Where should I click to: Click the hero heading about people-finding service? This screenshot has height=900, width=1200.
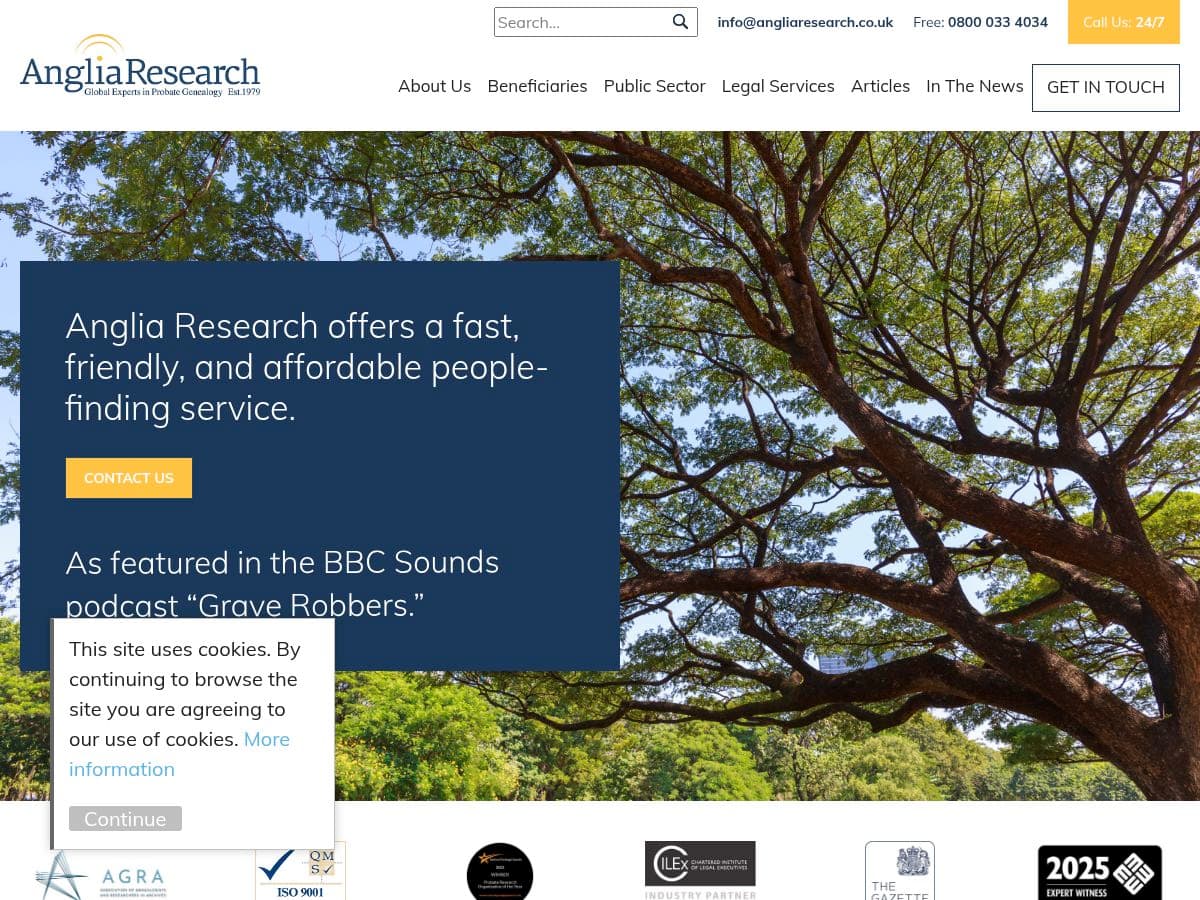click(x=306, y=367)
